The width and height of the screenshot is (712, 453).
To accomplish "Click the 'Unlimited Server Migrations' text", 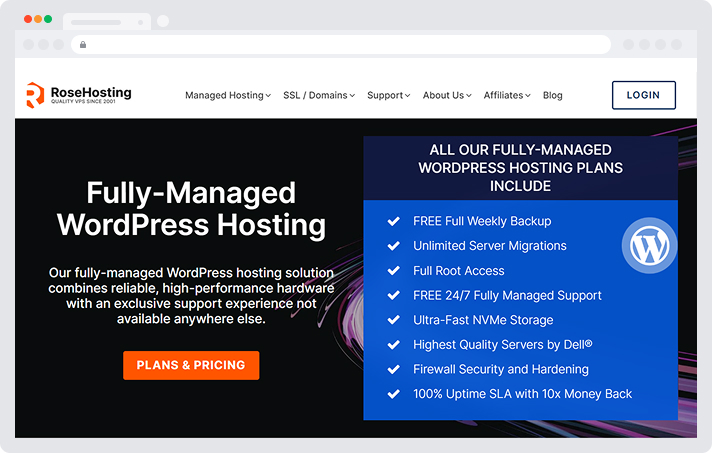I will pyautogui.click(x=490, y=246).
